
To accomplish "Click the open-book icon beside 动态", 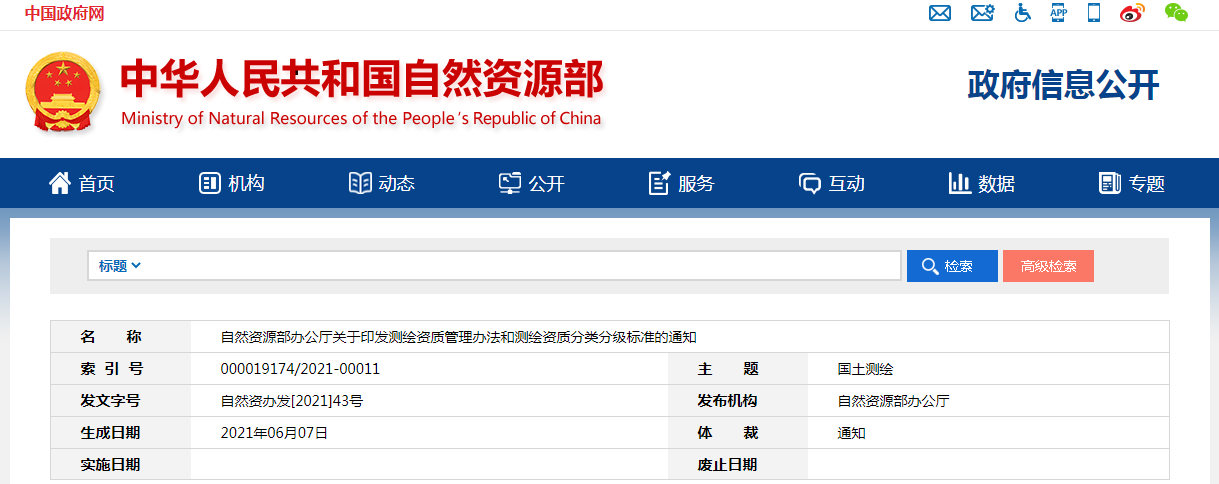I will (360, 183).
